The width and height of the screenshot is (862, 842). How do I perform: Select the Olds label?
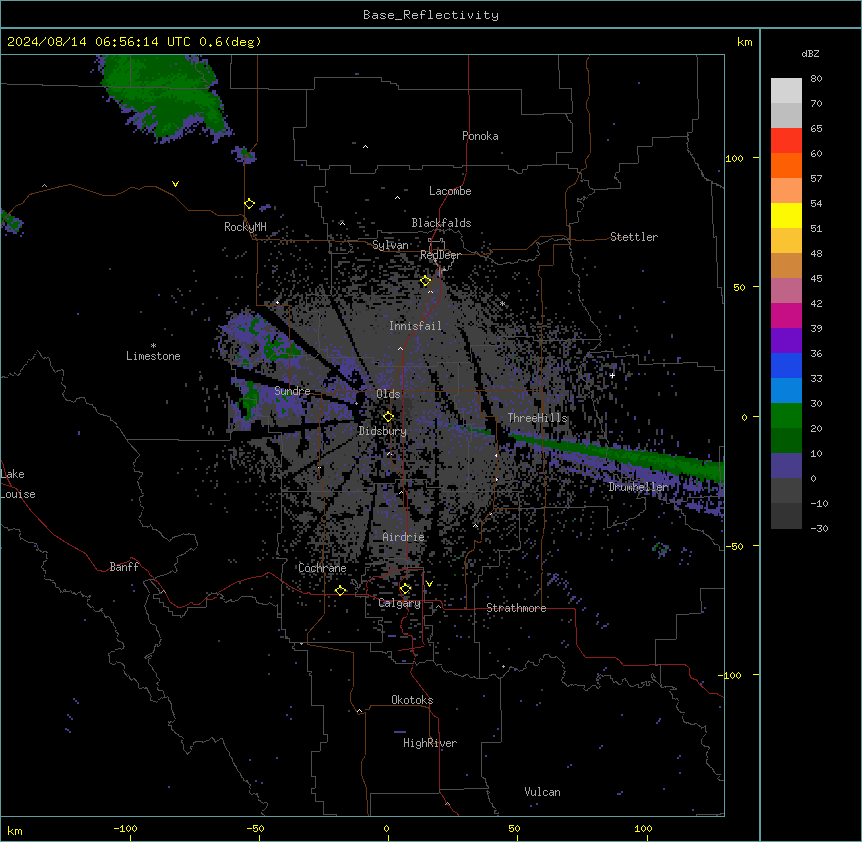pyautogui.click(x=388, y=394)
